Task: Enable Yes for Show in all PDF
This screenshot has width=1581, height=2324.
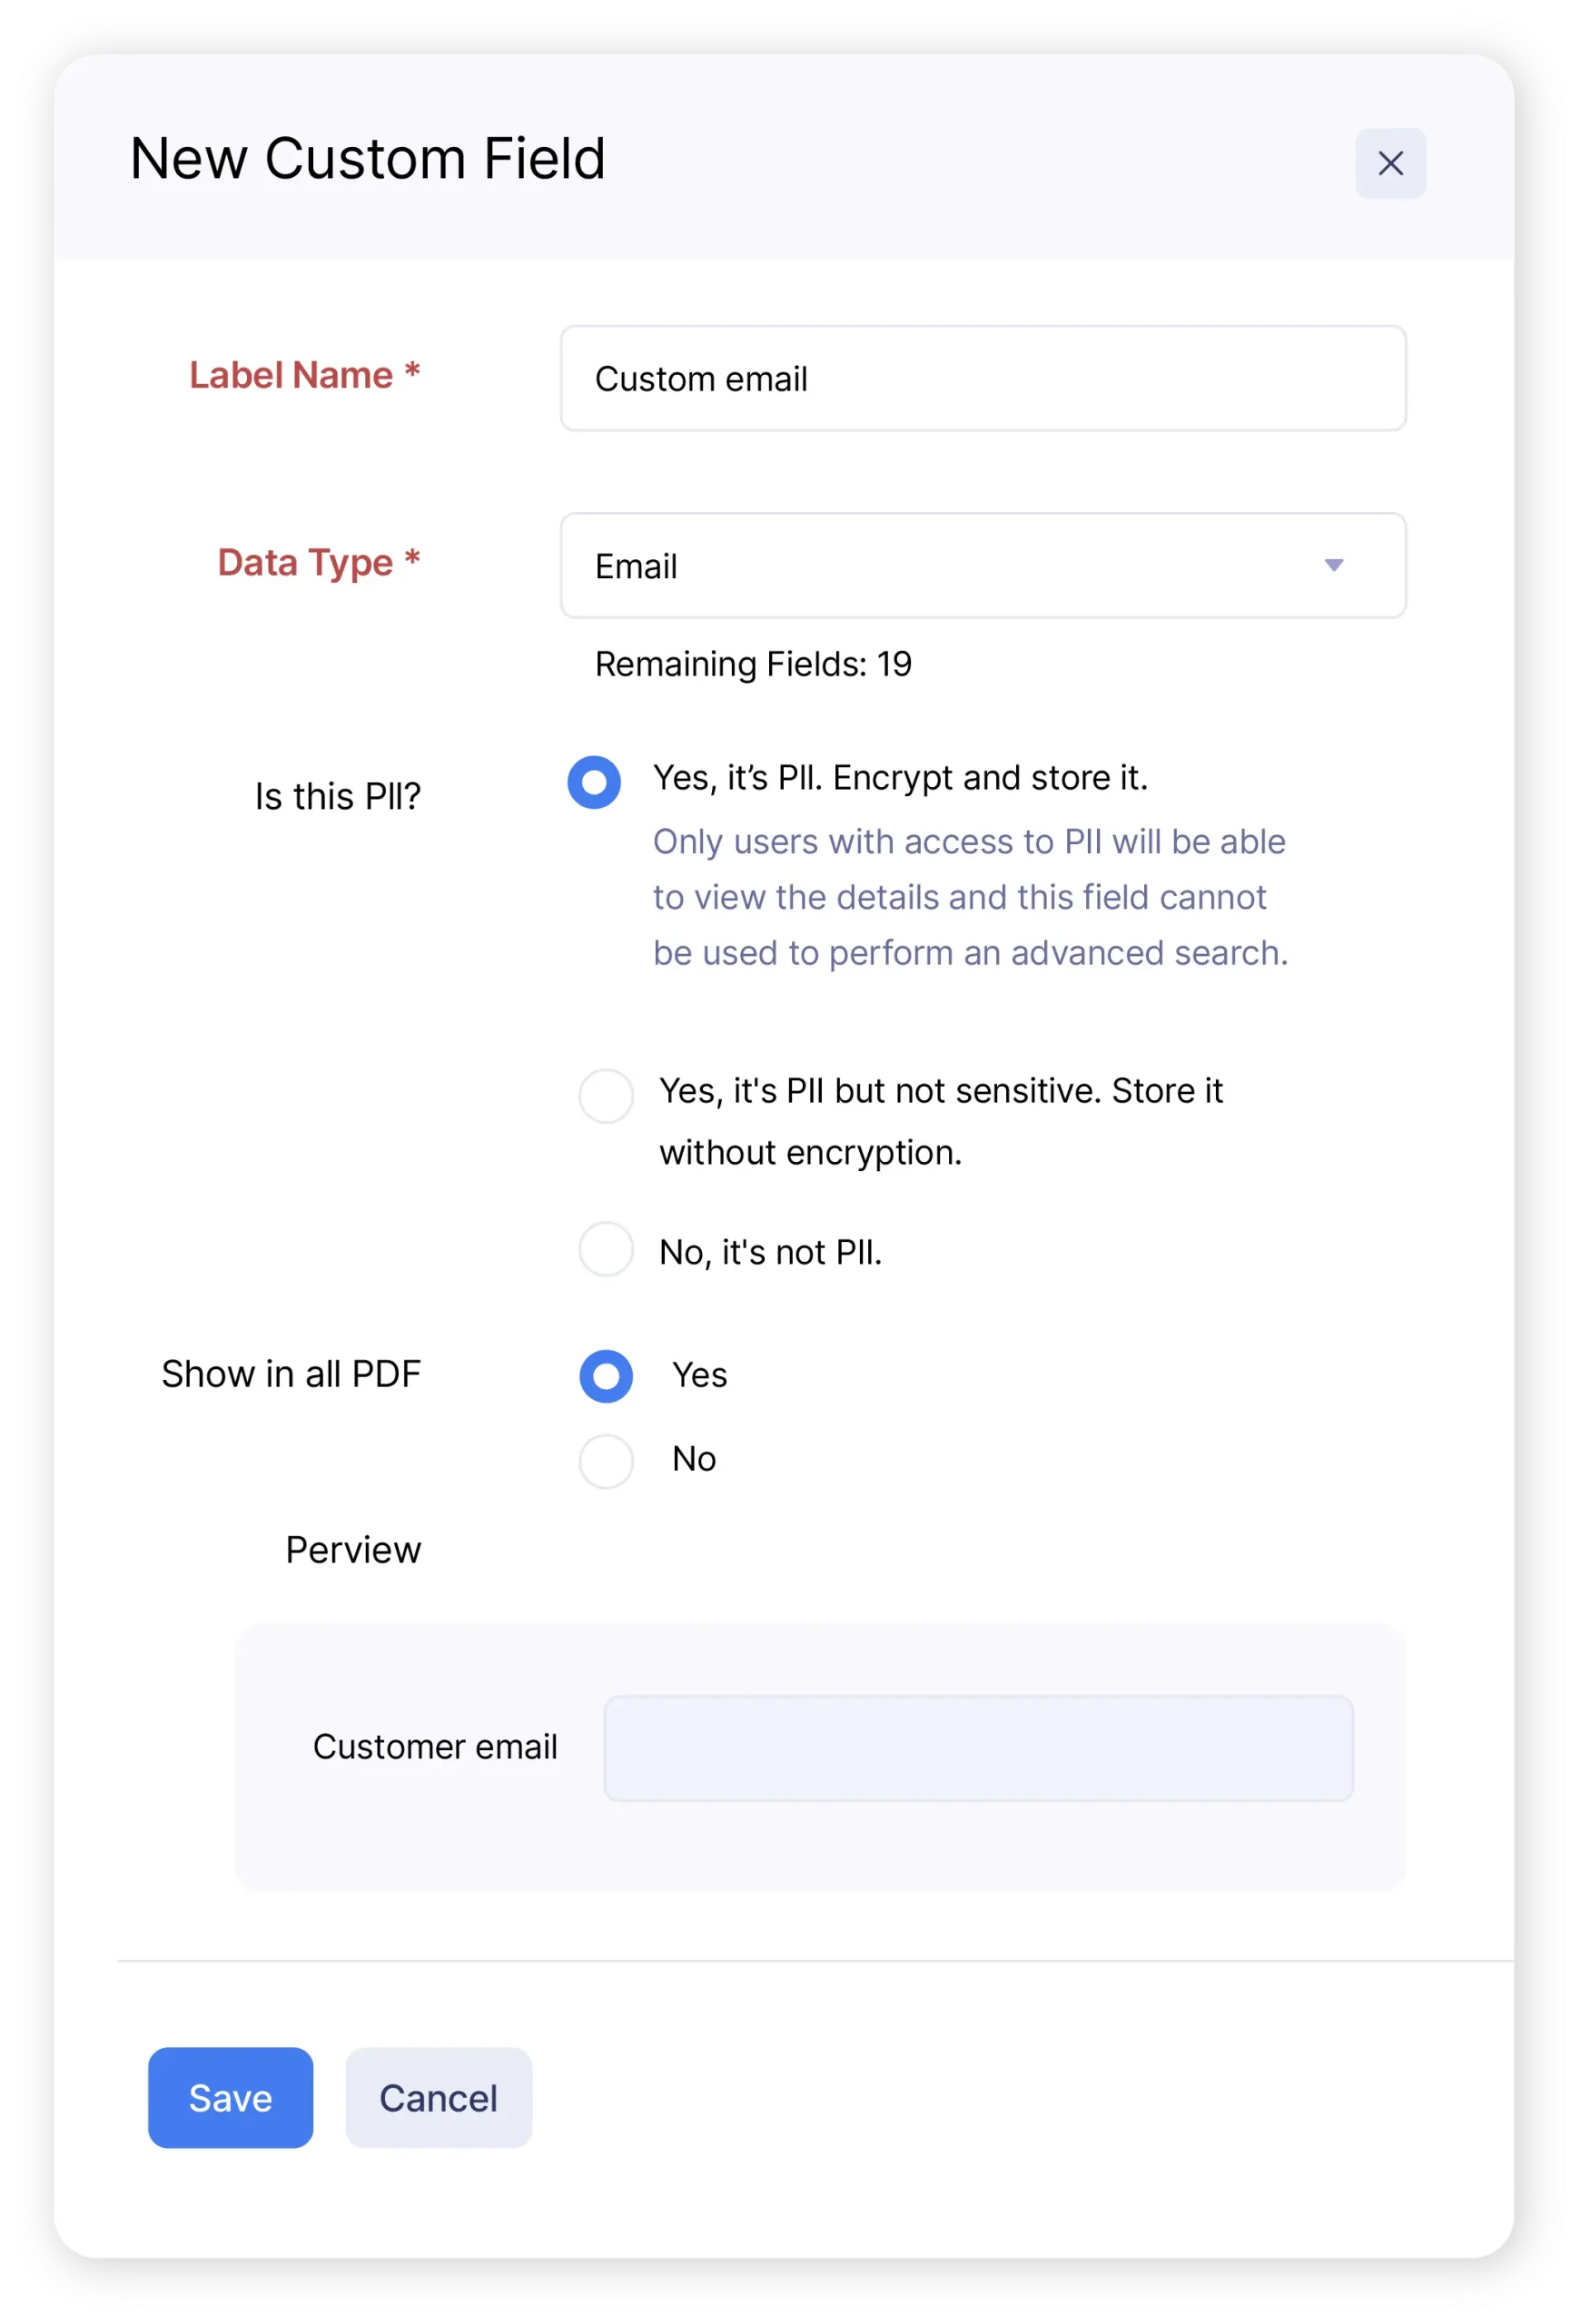Action: 606,1376
